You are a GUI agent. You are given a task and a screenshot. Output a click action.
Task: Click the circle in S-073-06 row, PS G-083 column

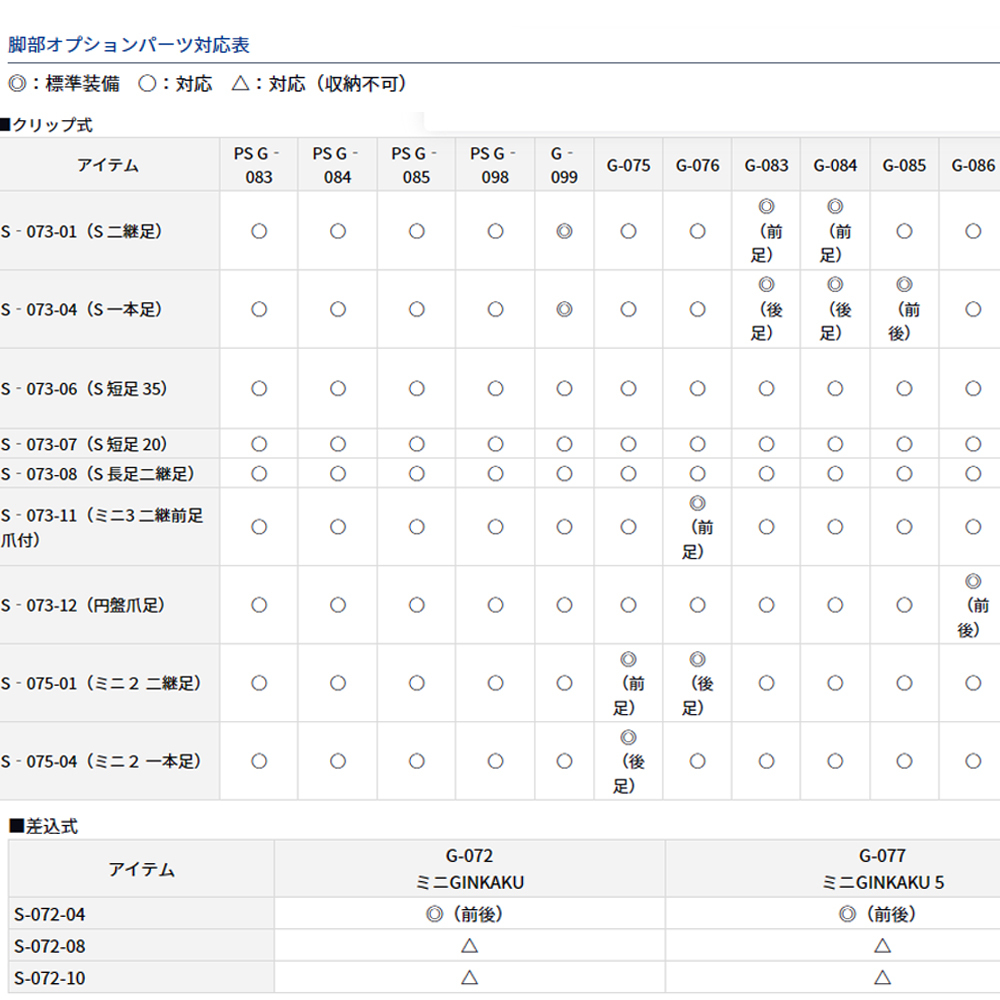[x=259, y=388]
